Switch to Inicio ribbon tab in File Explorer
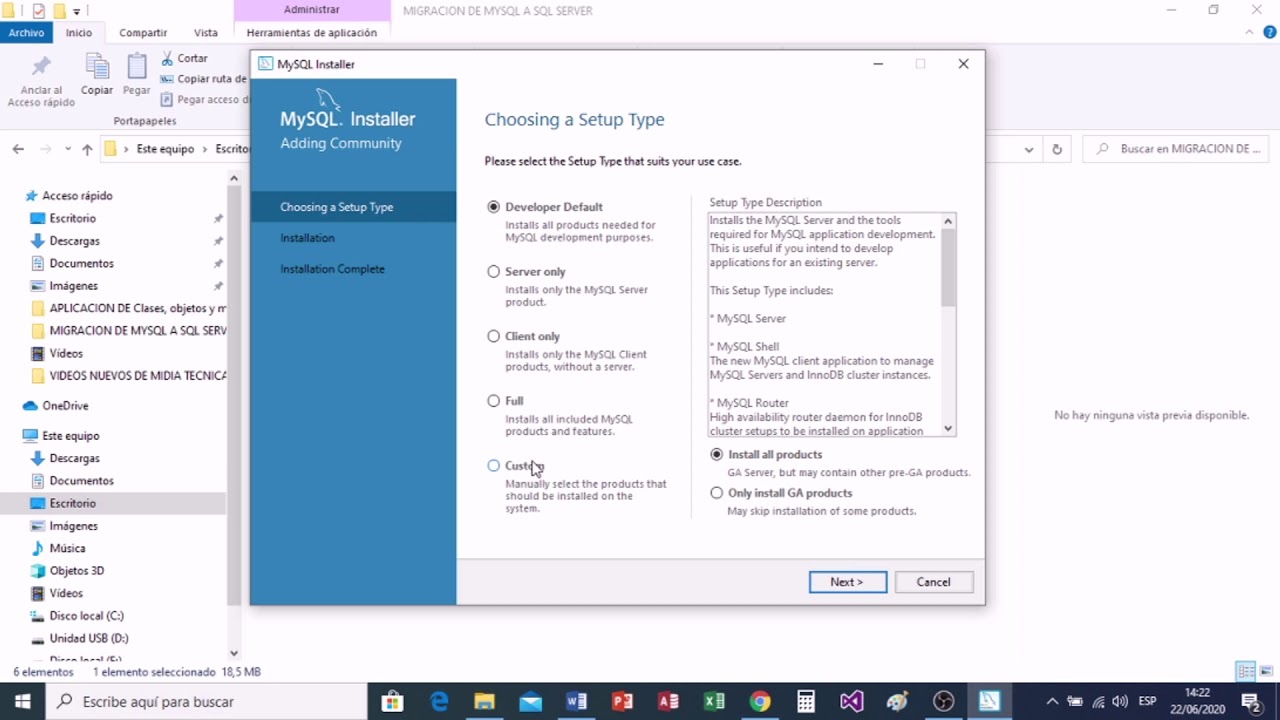This screenshot has width=1280, height=720. click(x=79, y=33)
